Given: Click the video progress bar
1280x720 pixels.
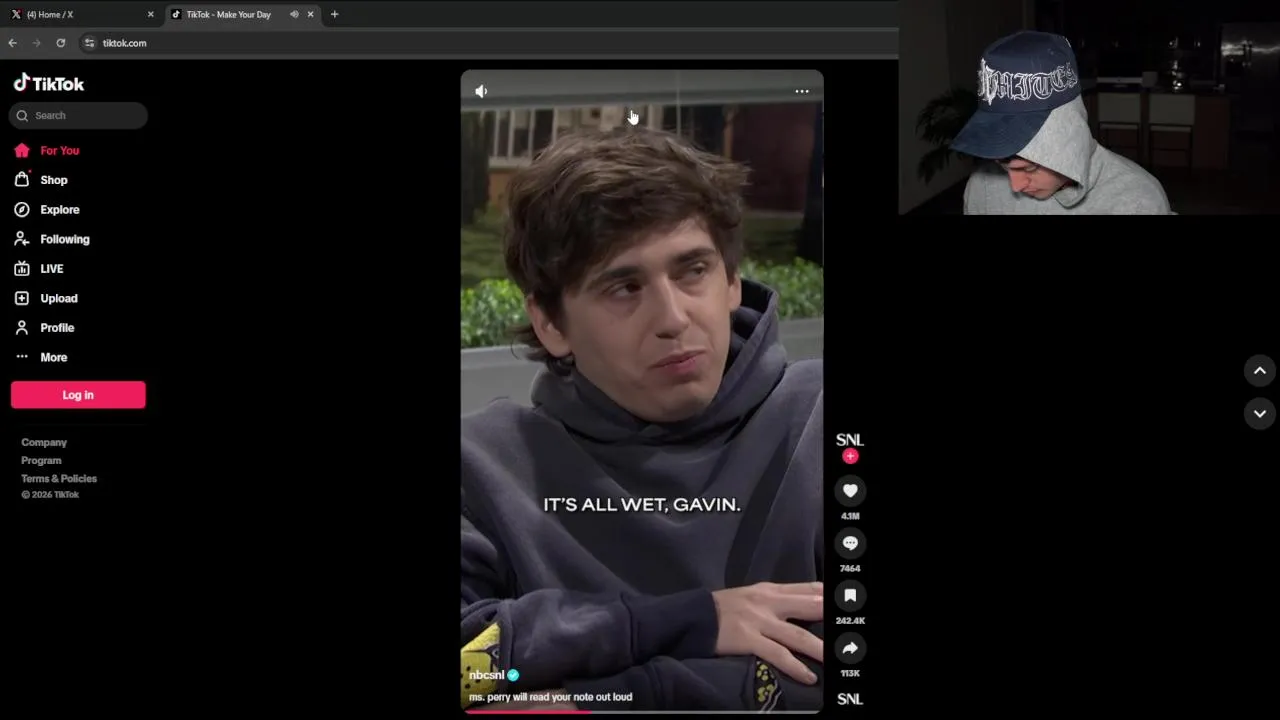Looking at the screenshot, I should tap(642, 711).
